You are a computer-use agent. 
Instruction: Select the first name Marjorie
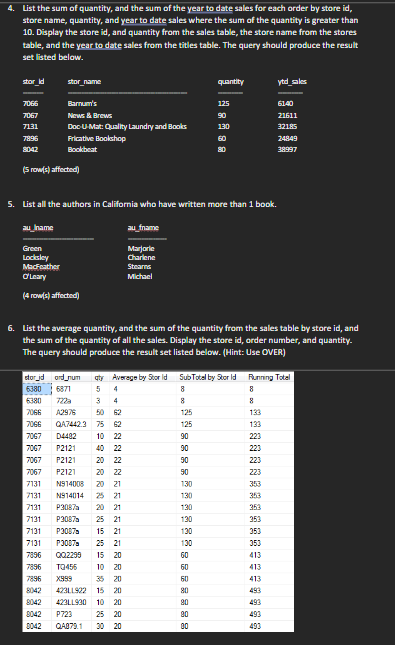(141, 248)
